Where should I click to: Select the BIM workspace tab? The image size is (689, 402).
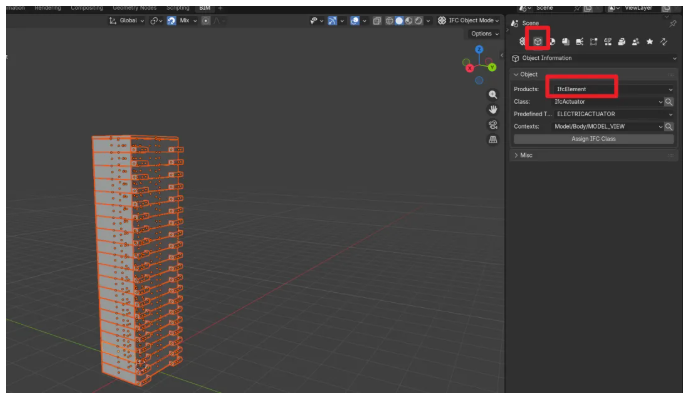205,8
